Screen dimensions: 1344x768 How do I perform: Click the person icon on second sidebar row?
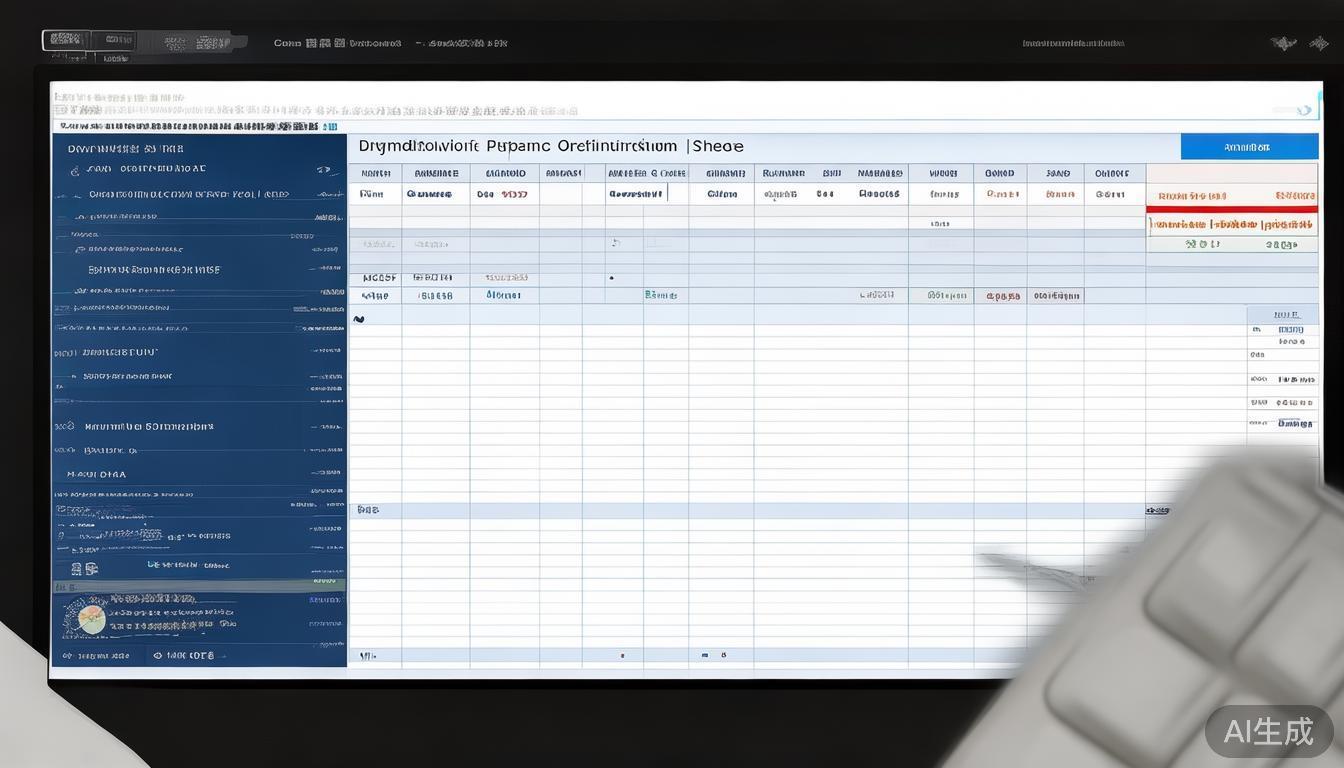click(x=76, y=171)
